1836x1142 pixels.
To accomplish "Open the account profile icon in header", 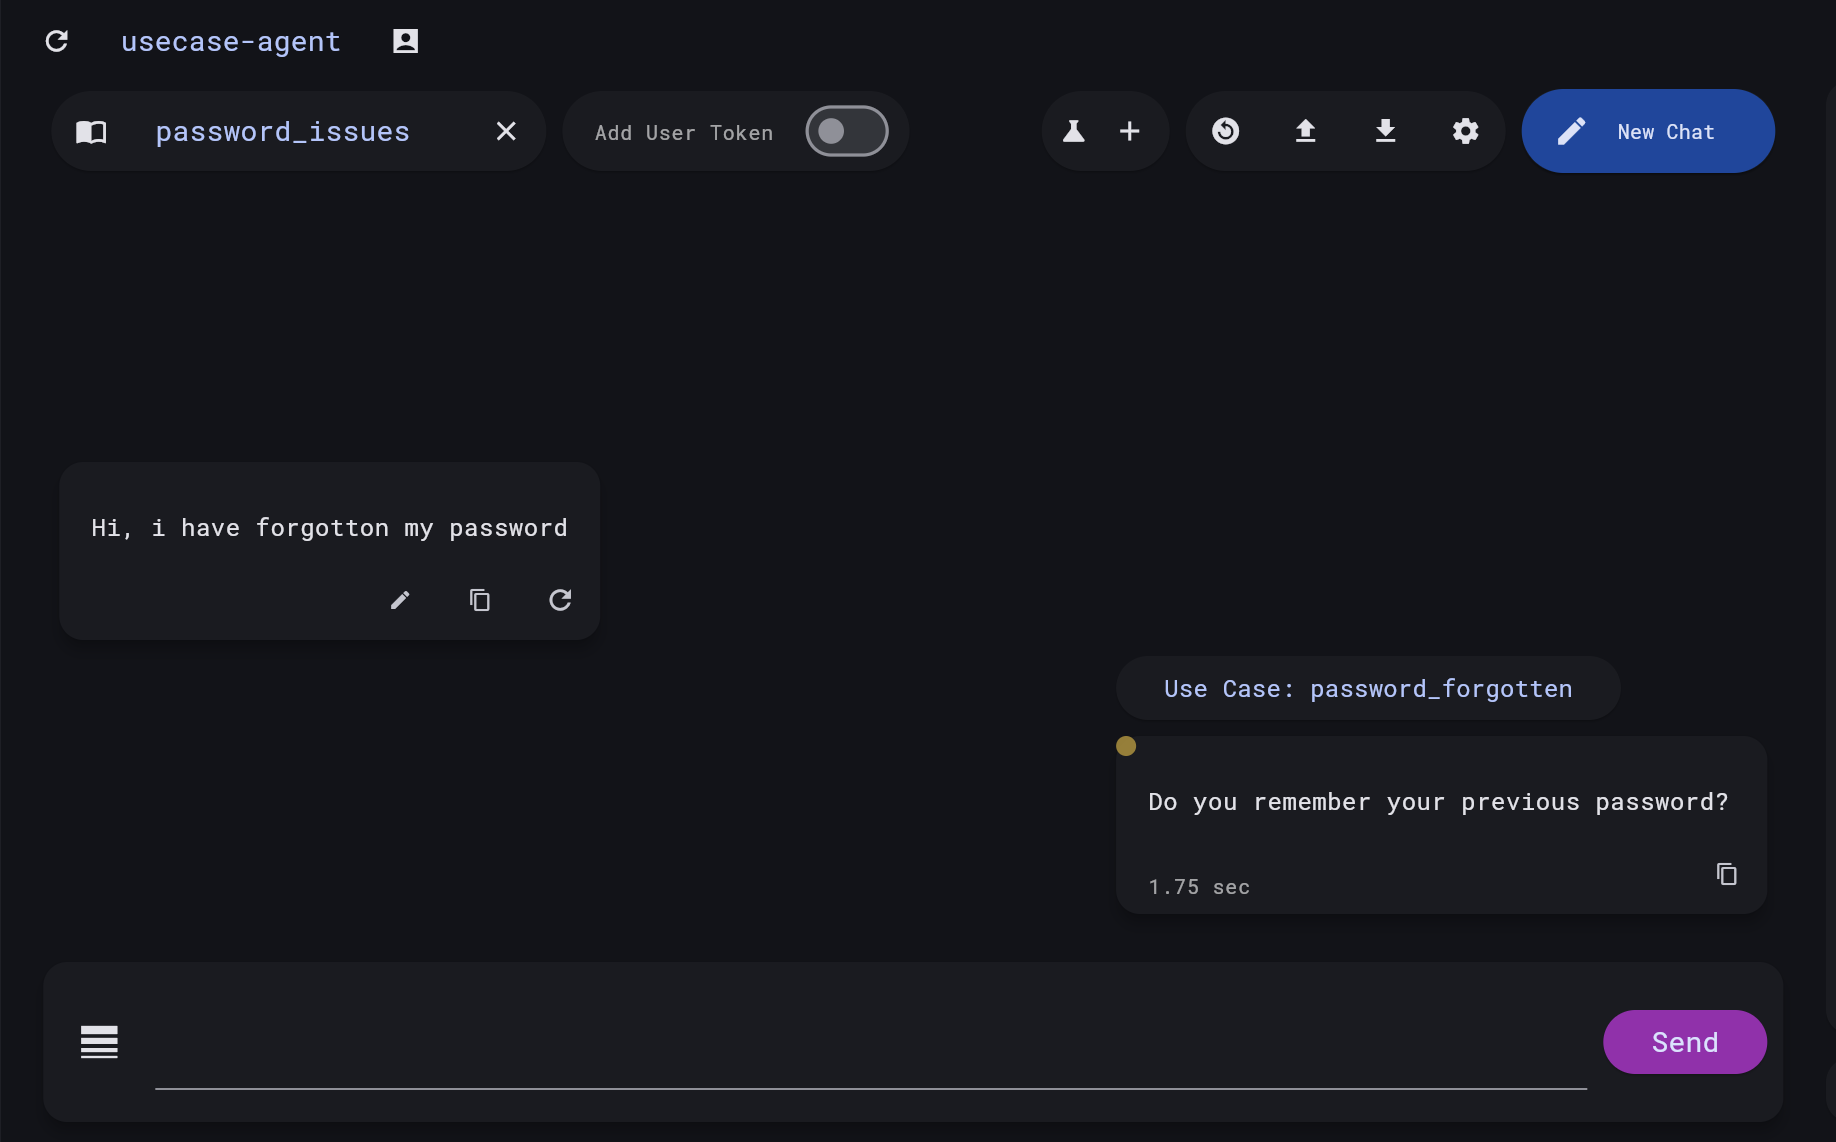I will point(405,41).
